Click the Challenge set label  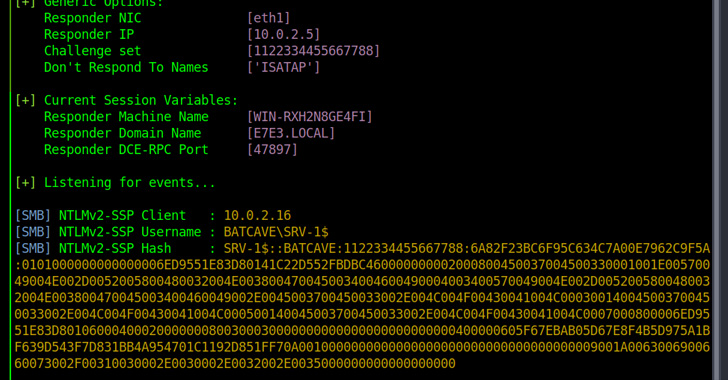pos(92,51)
